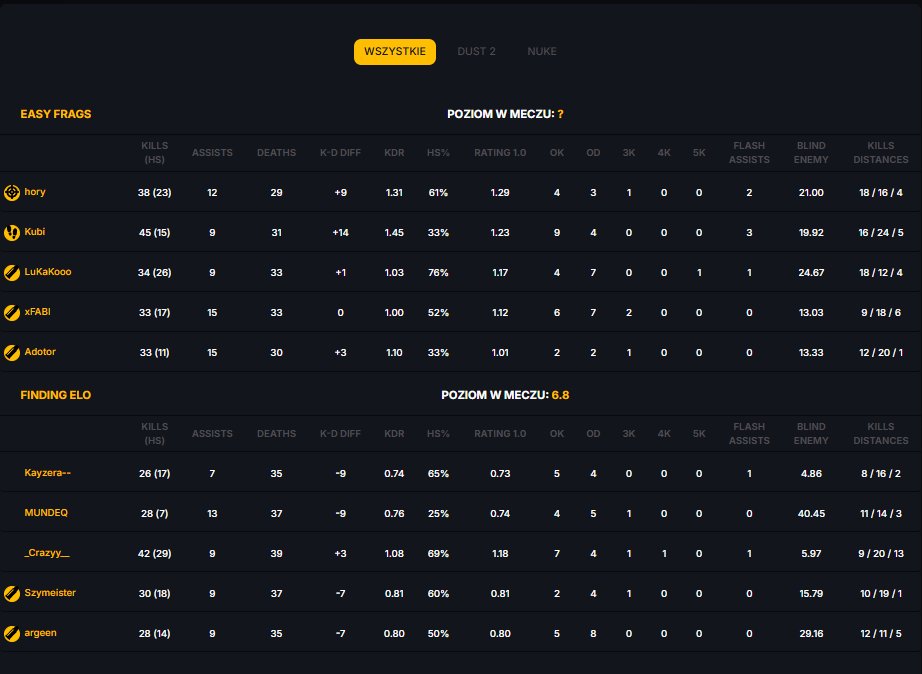Click K-D DIFF header in EASY FRAGS table
This screenshot has width=922, height=674.
click(340, 153)
